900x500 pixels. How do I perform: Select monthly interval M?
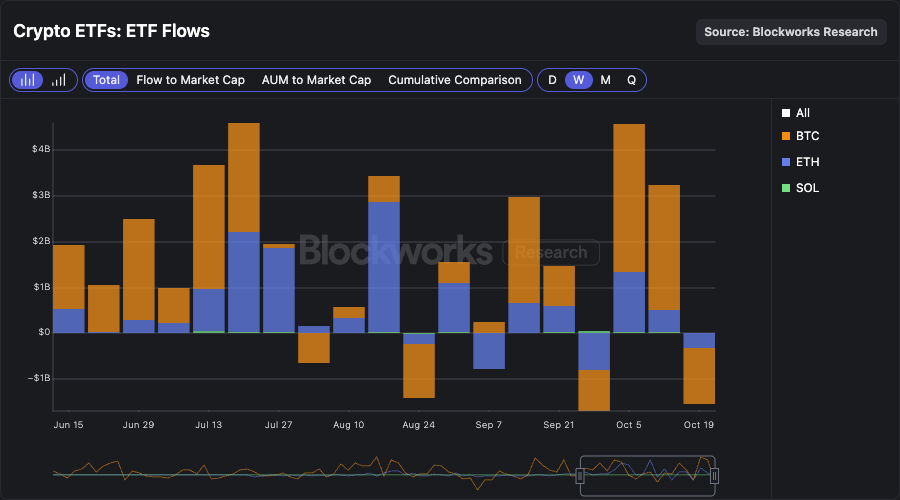point(605,80)
